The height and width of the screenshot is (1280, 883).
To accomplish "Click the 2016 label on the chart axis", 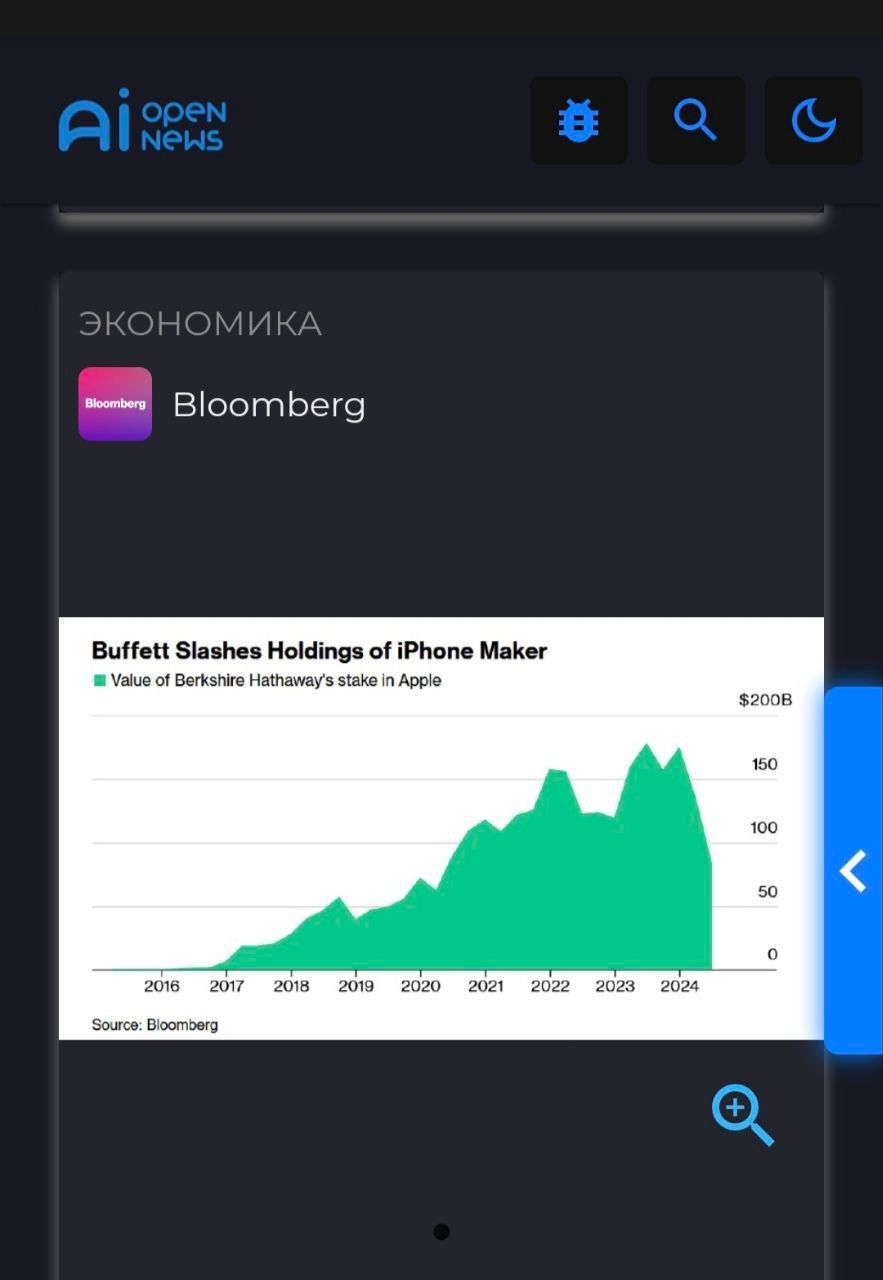I will pyautogui.click(x=162, y=986).
